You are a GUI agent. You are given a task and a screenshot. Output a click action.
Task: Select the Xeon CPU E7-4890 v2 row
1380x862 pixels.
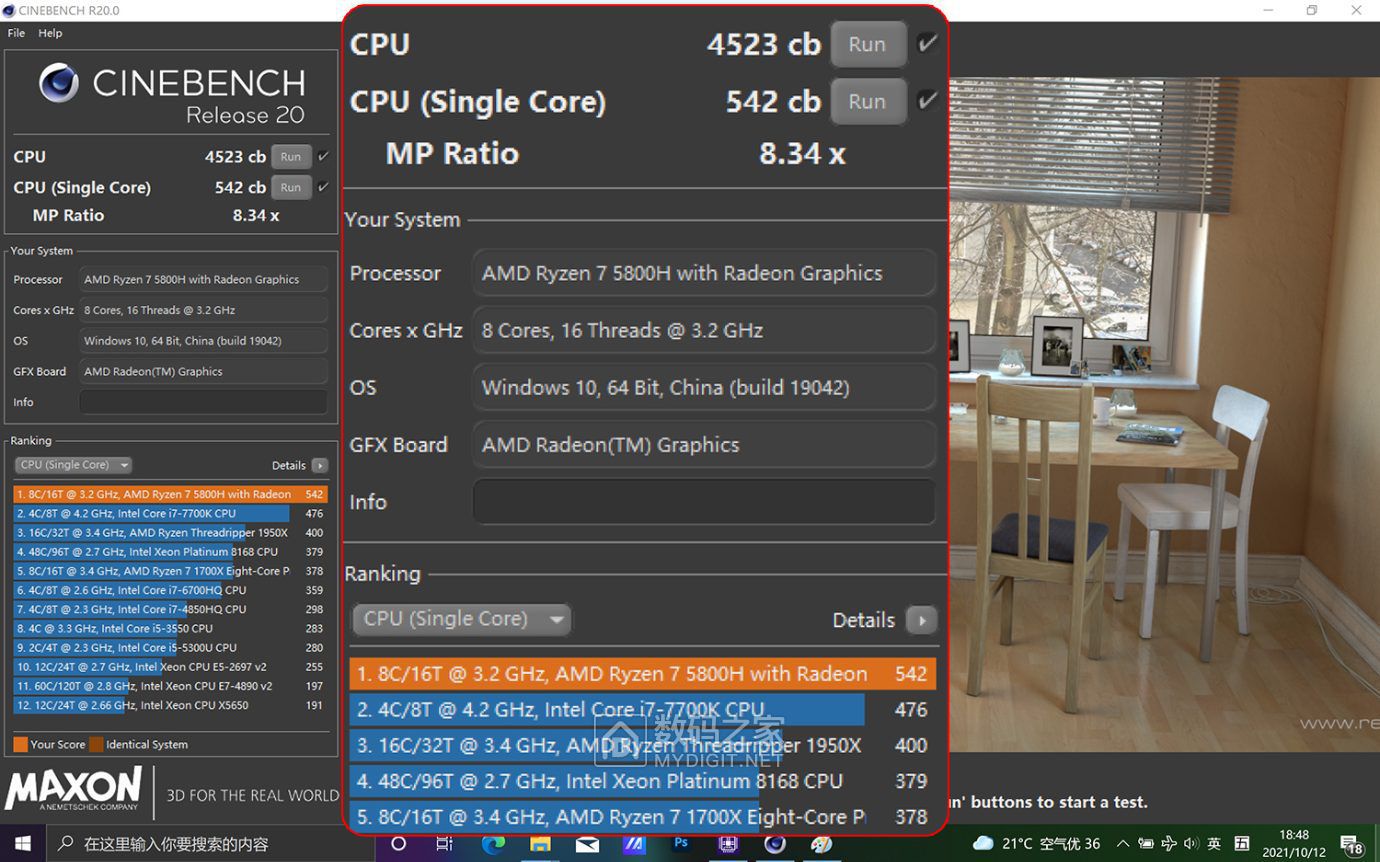point(170,686)
